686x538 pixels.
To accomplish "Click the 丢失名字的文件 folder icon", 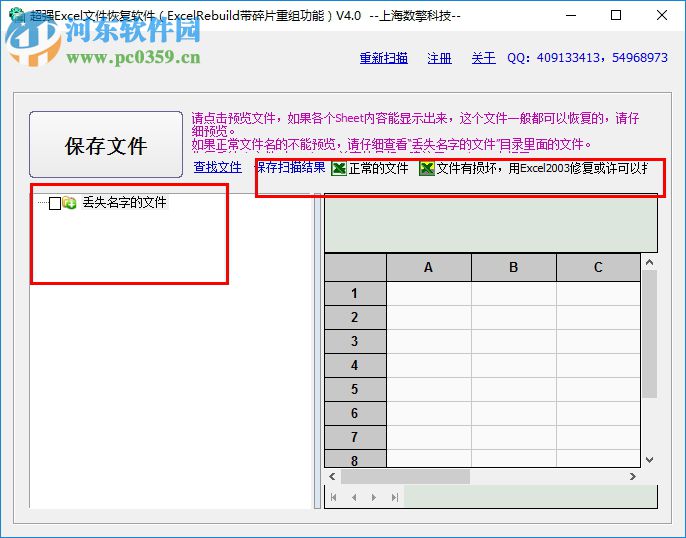I will (x=69, y=203).
